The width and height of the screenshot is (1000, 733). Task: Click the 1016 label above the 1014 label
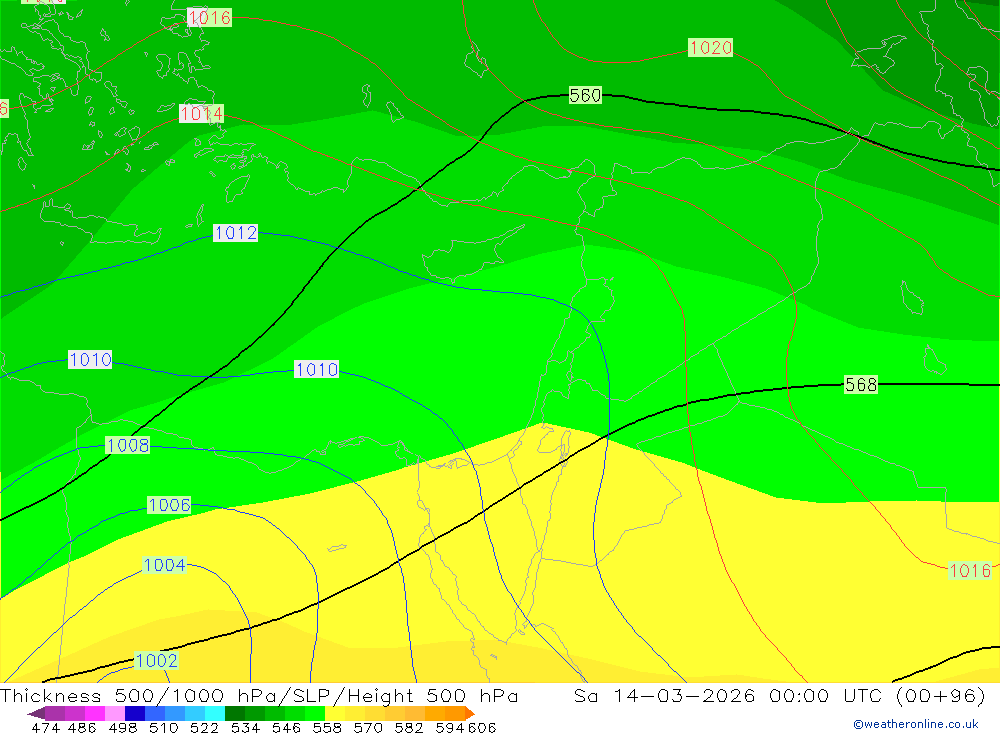pos(210,18)
